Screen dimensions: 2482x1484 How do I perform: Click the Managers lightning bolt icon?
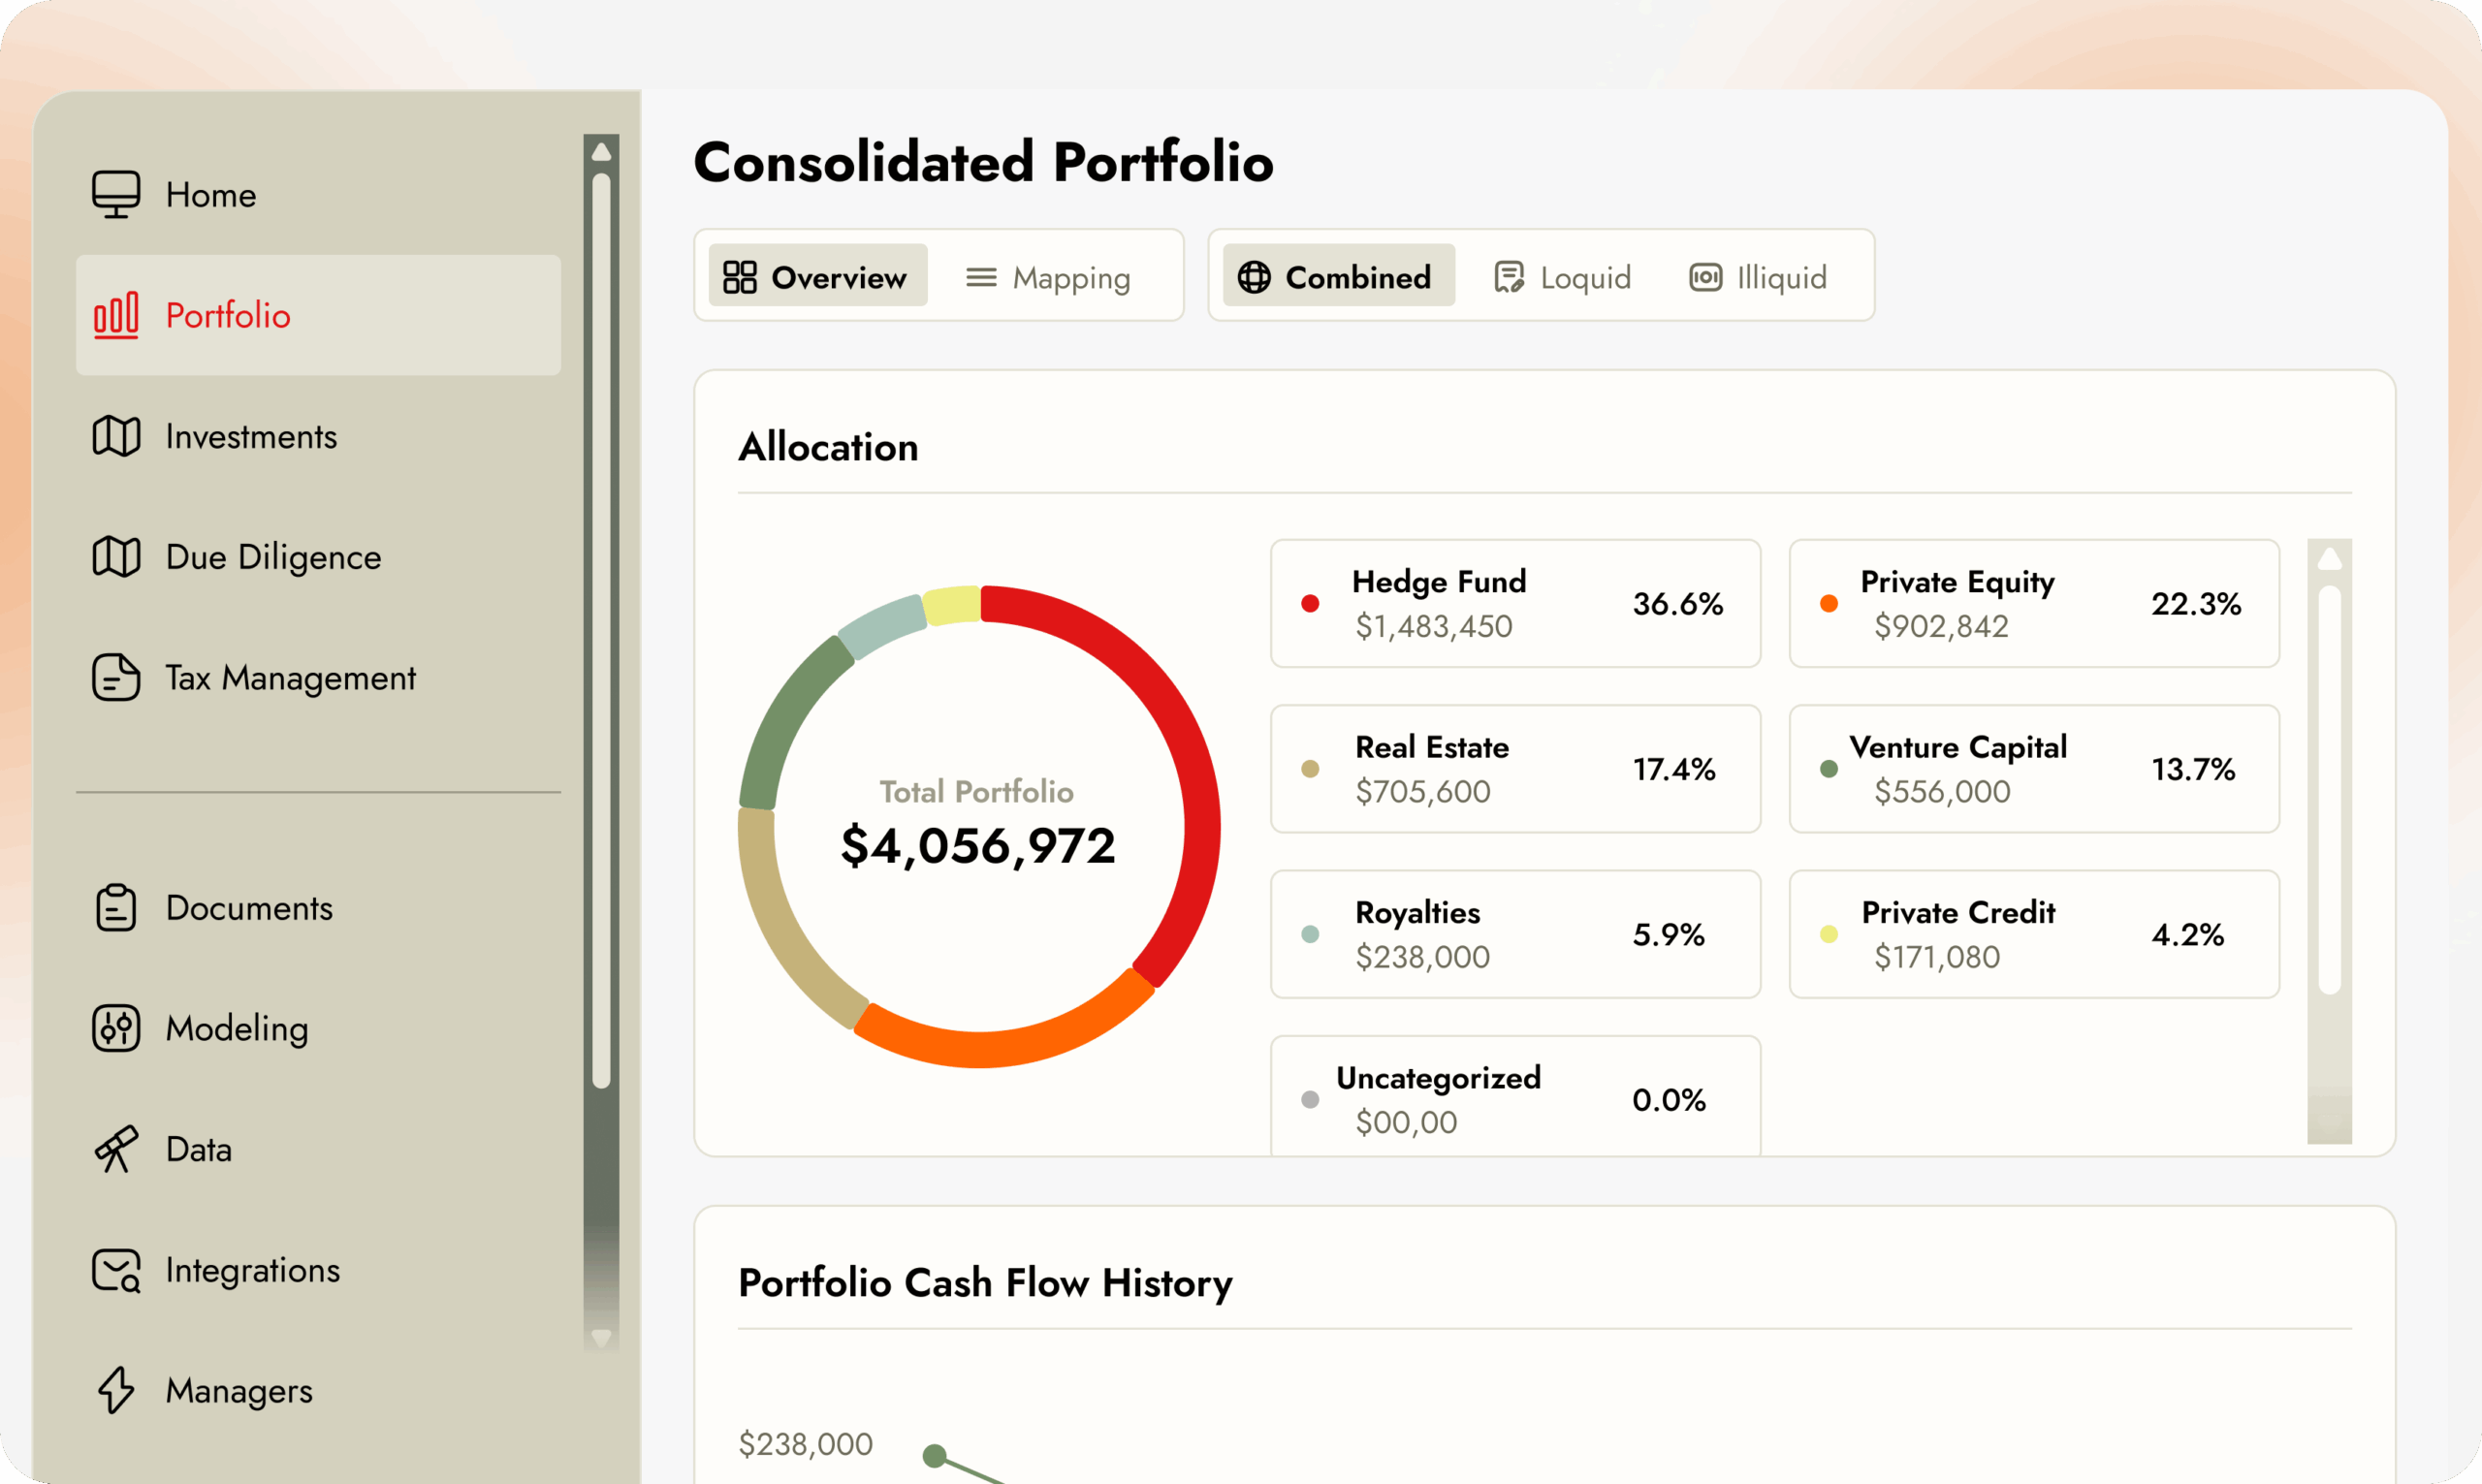click(116, 1390)
